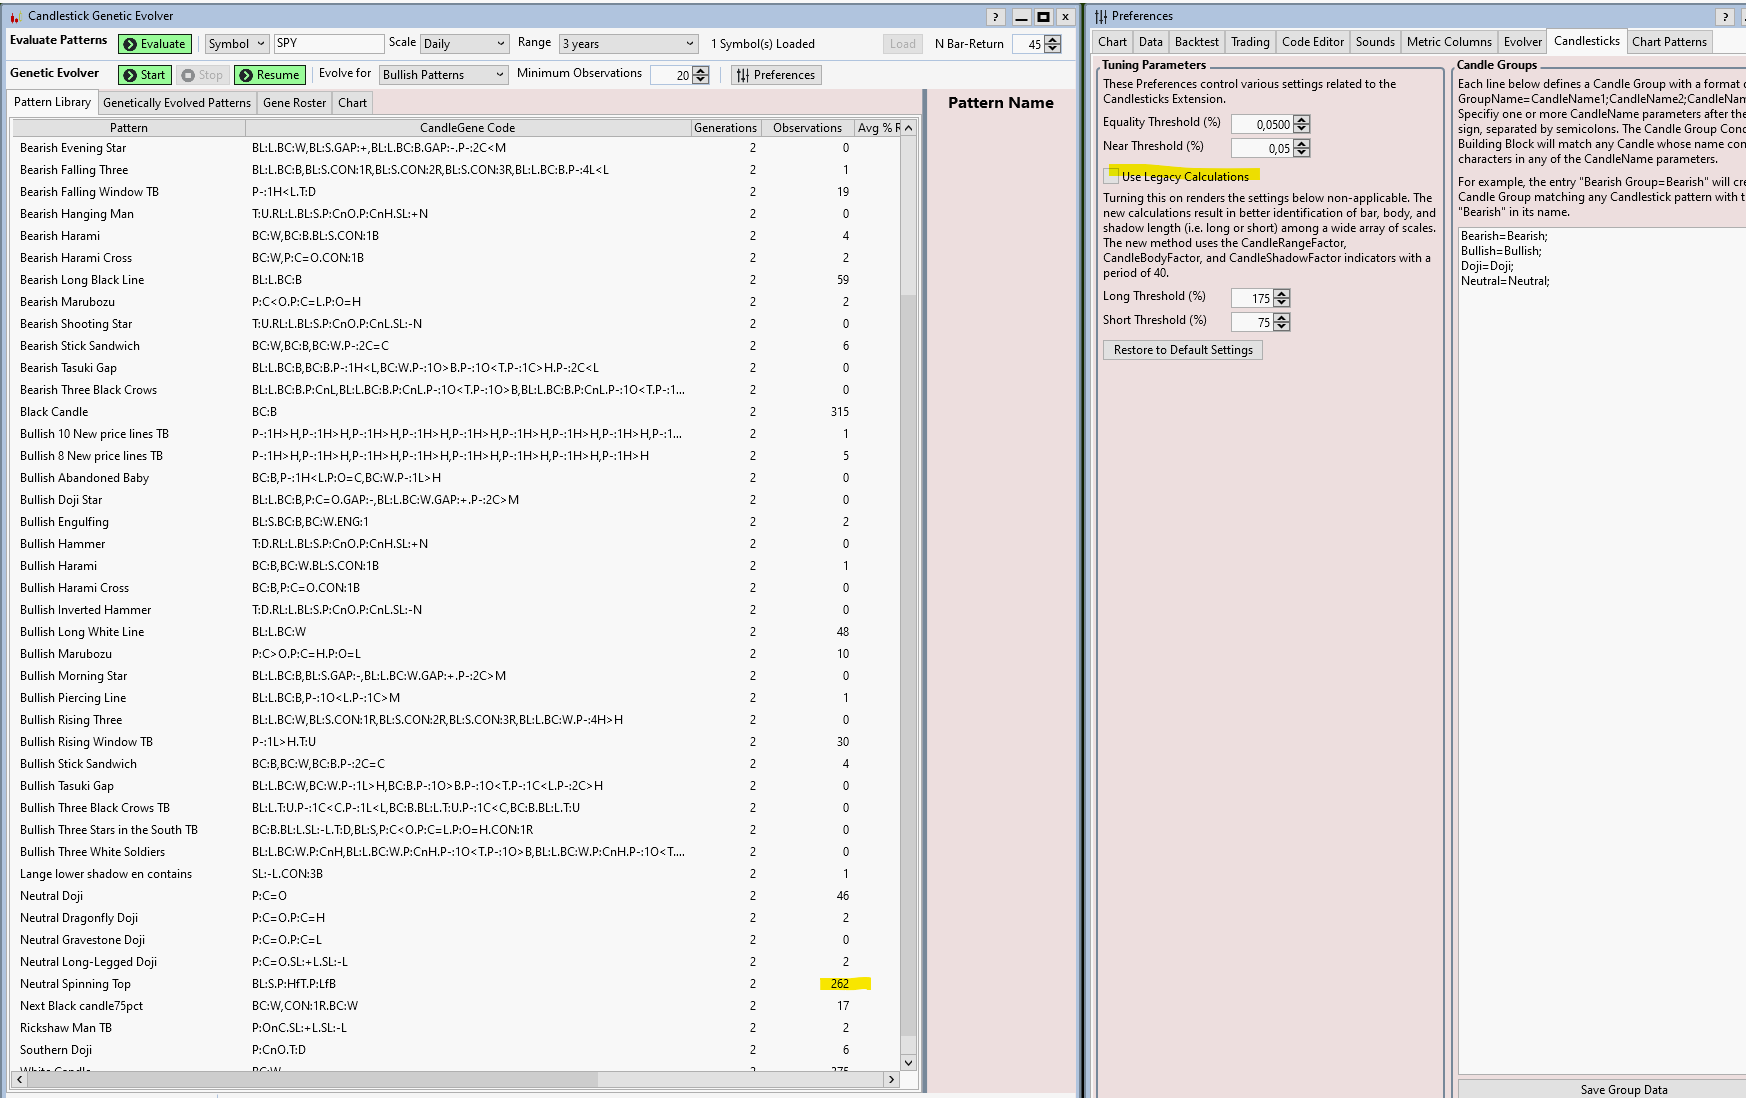Click the Load button
The image size is (1746, 1098).
(x=902, y=44)
